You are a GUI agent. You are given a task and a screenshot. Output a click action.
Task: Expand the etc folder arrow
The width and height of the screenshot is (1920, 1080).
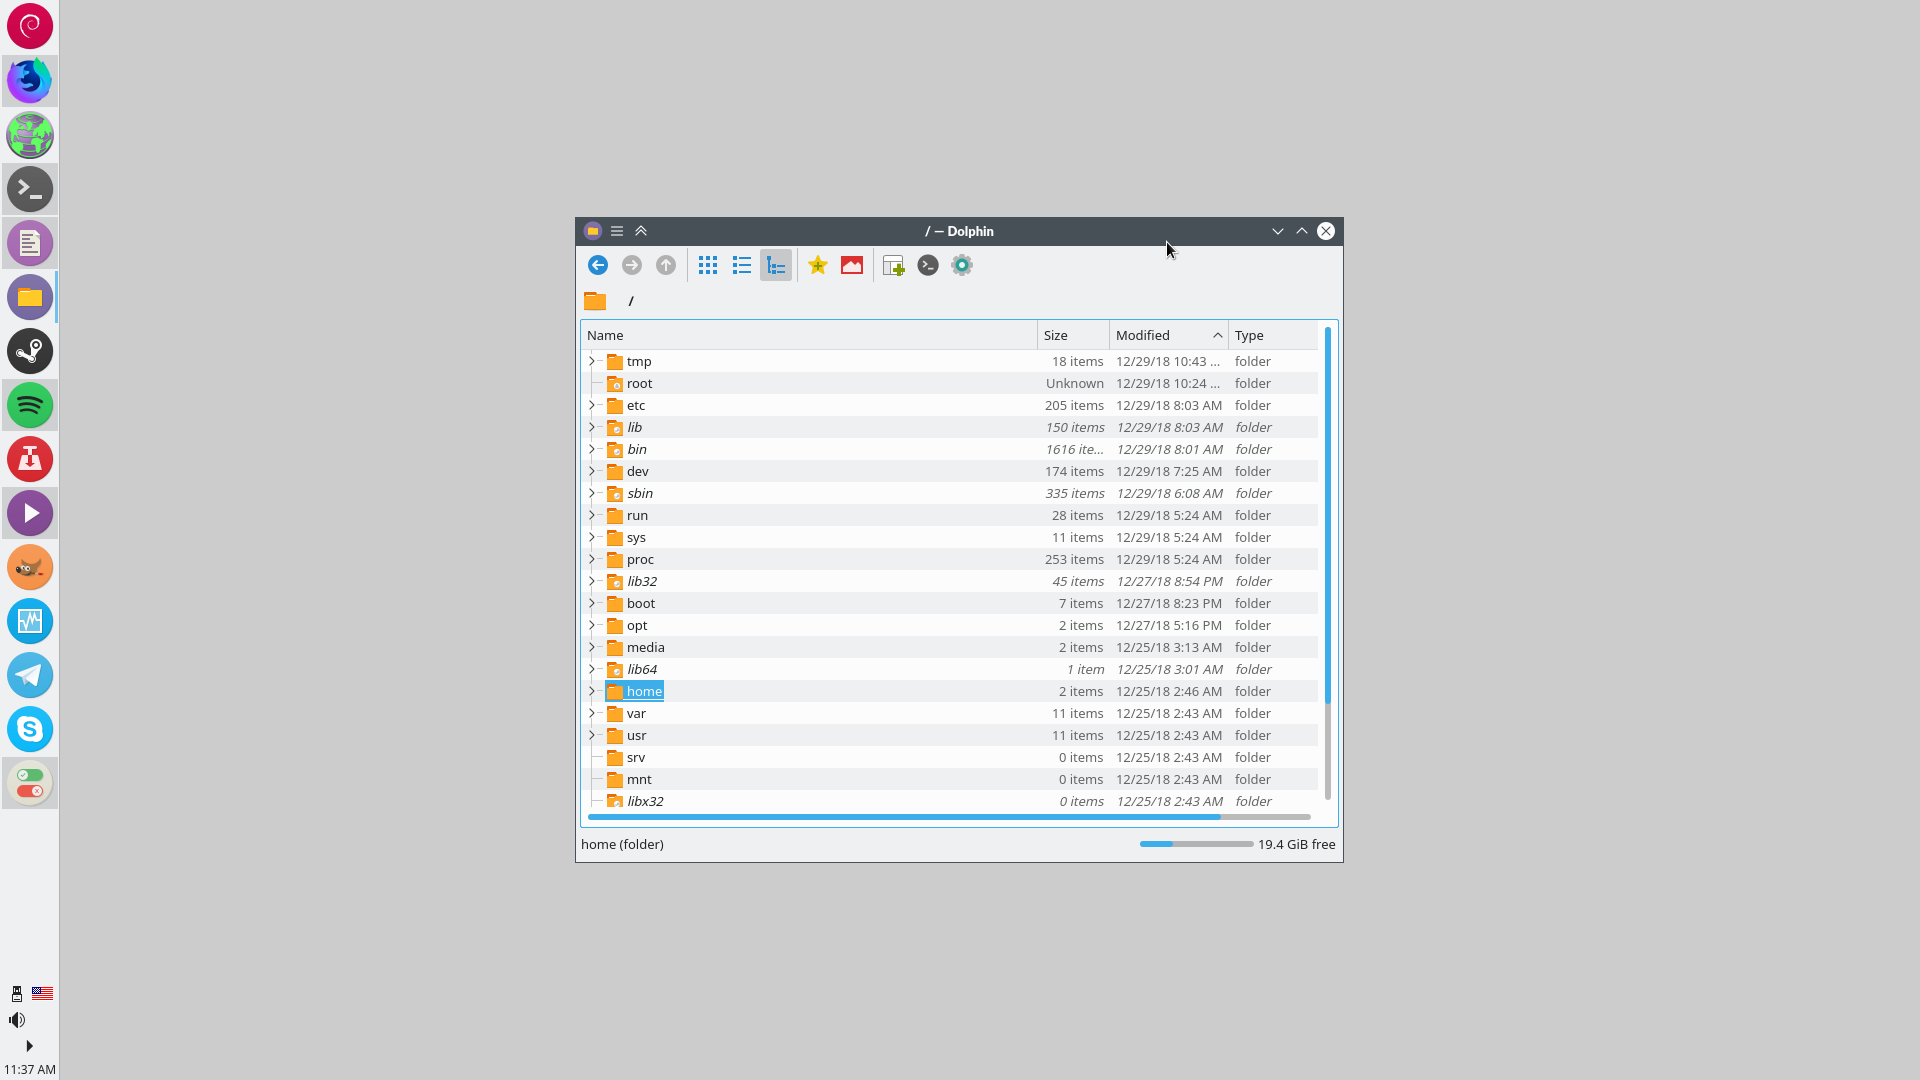pos(592,405)
